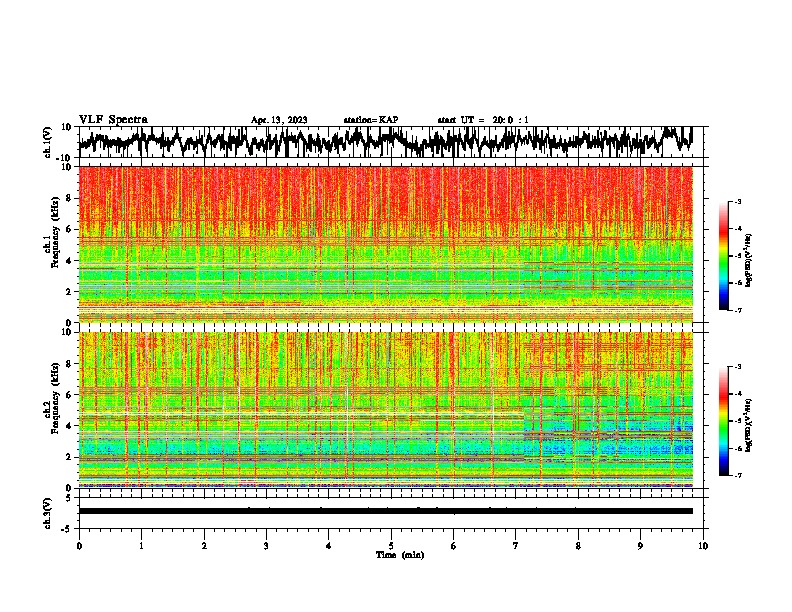Image resolution: width=792 pixels, height=612 pixels.
Task: Click tick label "2" on the time axis
Action: point(204,546)
